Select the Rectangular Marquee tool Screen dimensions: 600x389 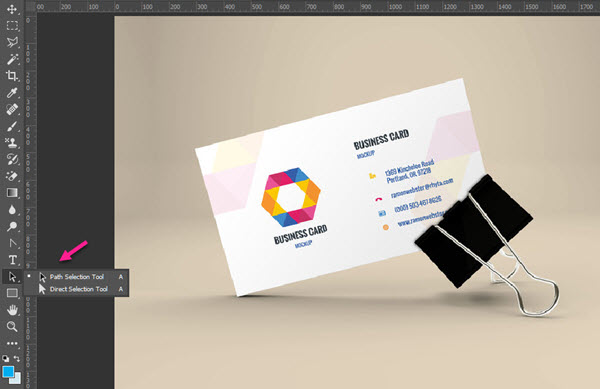pyautogui.click(x=12, y=26)
